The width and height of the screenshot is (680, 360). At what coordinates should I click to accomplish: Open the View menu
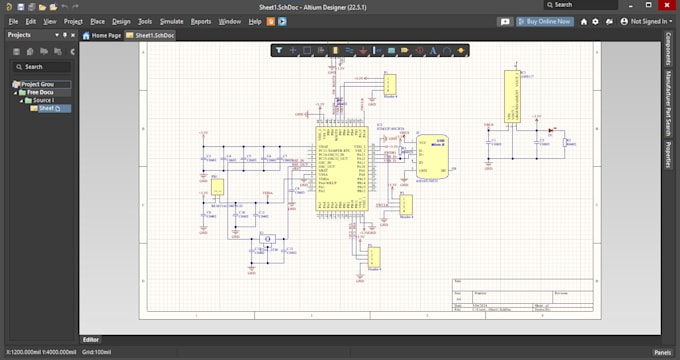tap(50, 21)
